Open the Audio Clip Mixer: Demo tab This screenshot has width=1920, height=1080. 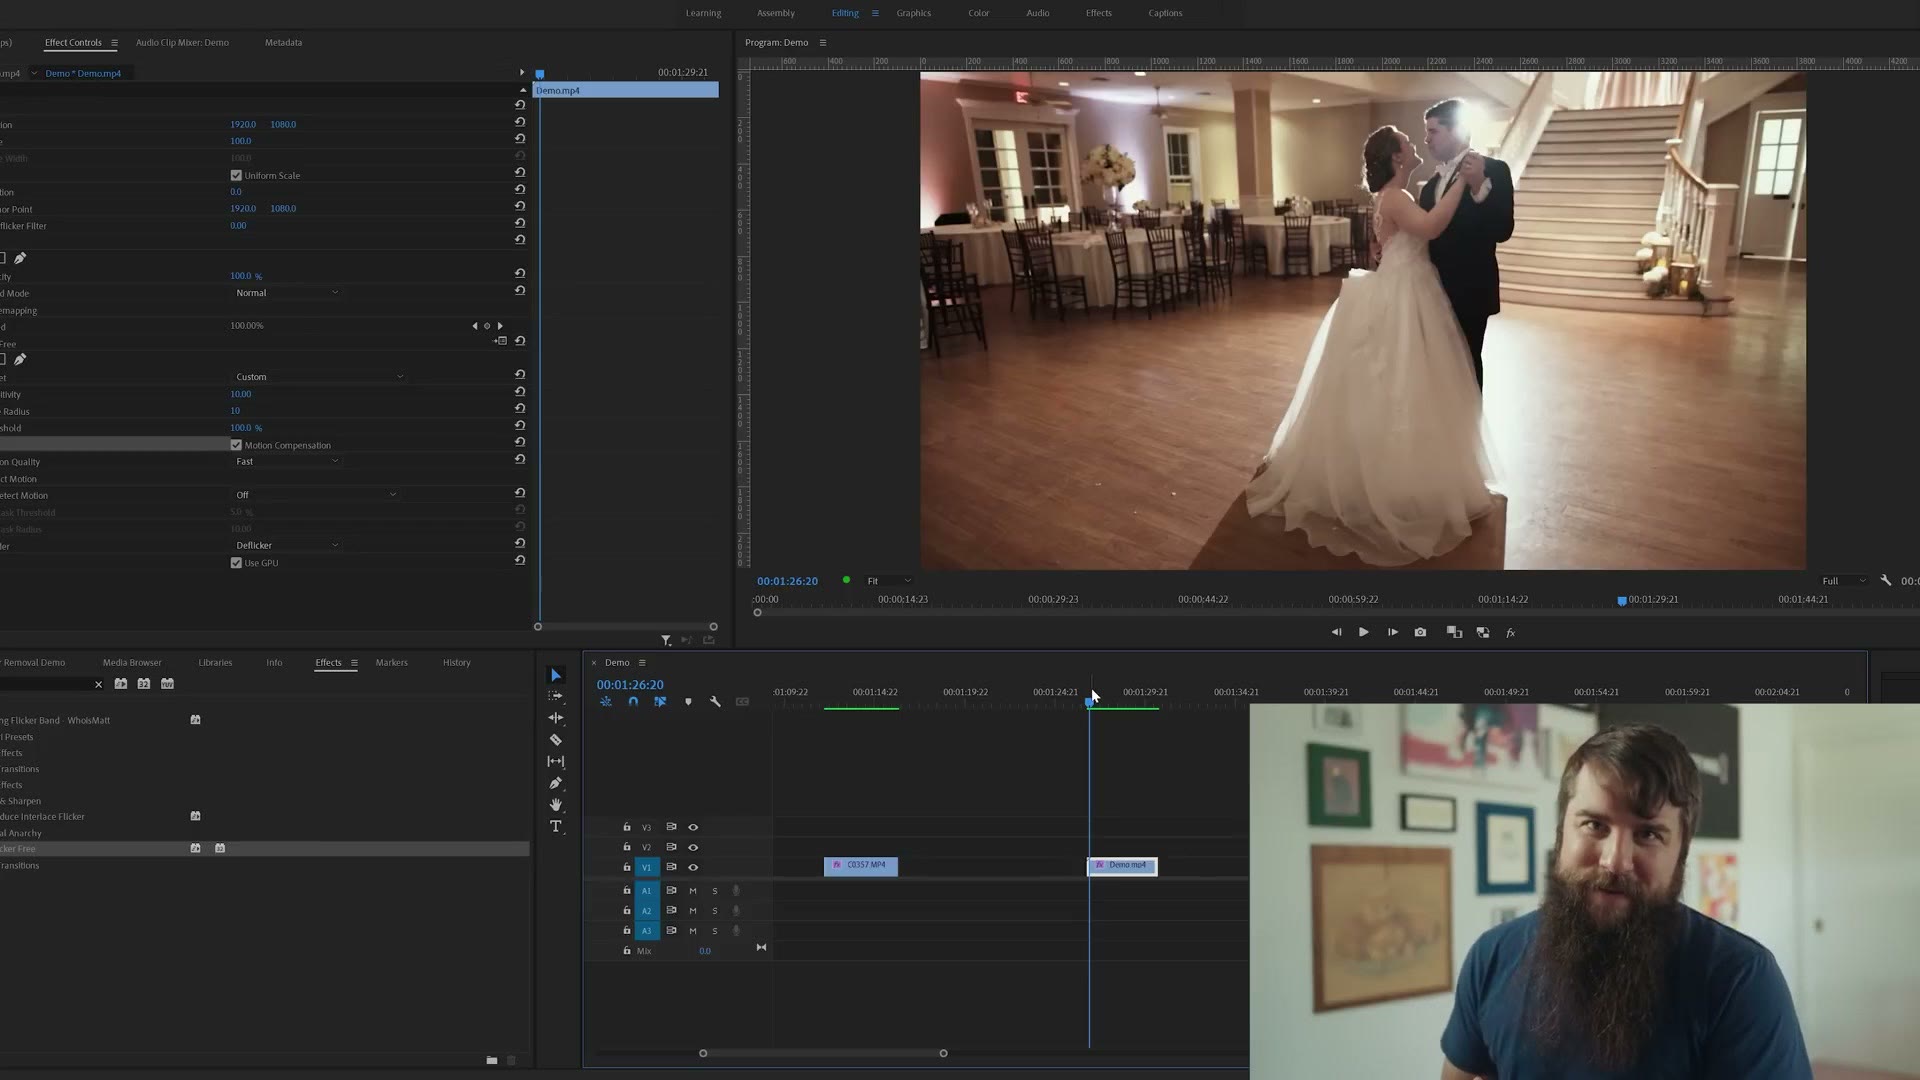pyautogui.click(x=182, y=42)
